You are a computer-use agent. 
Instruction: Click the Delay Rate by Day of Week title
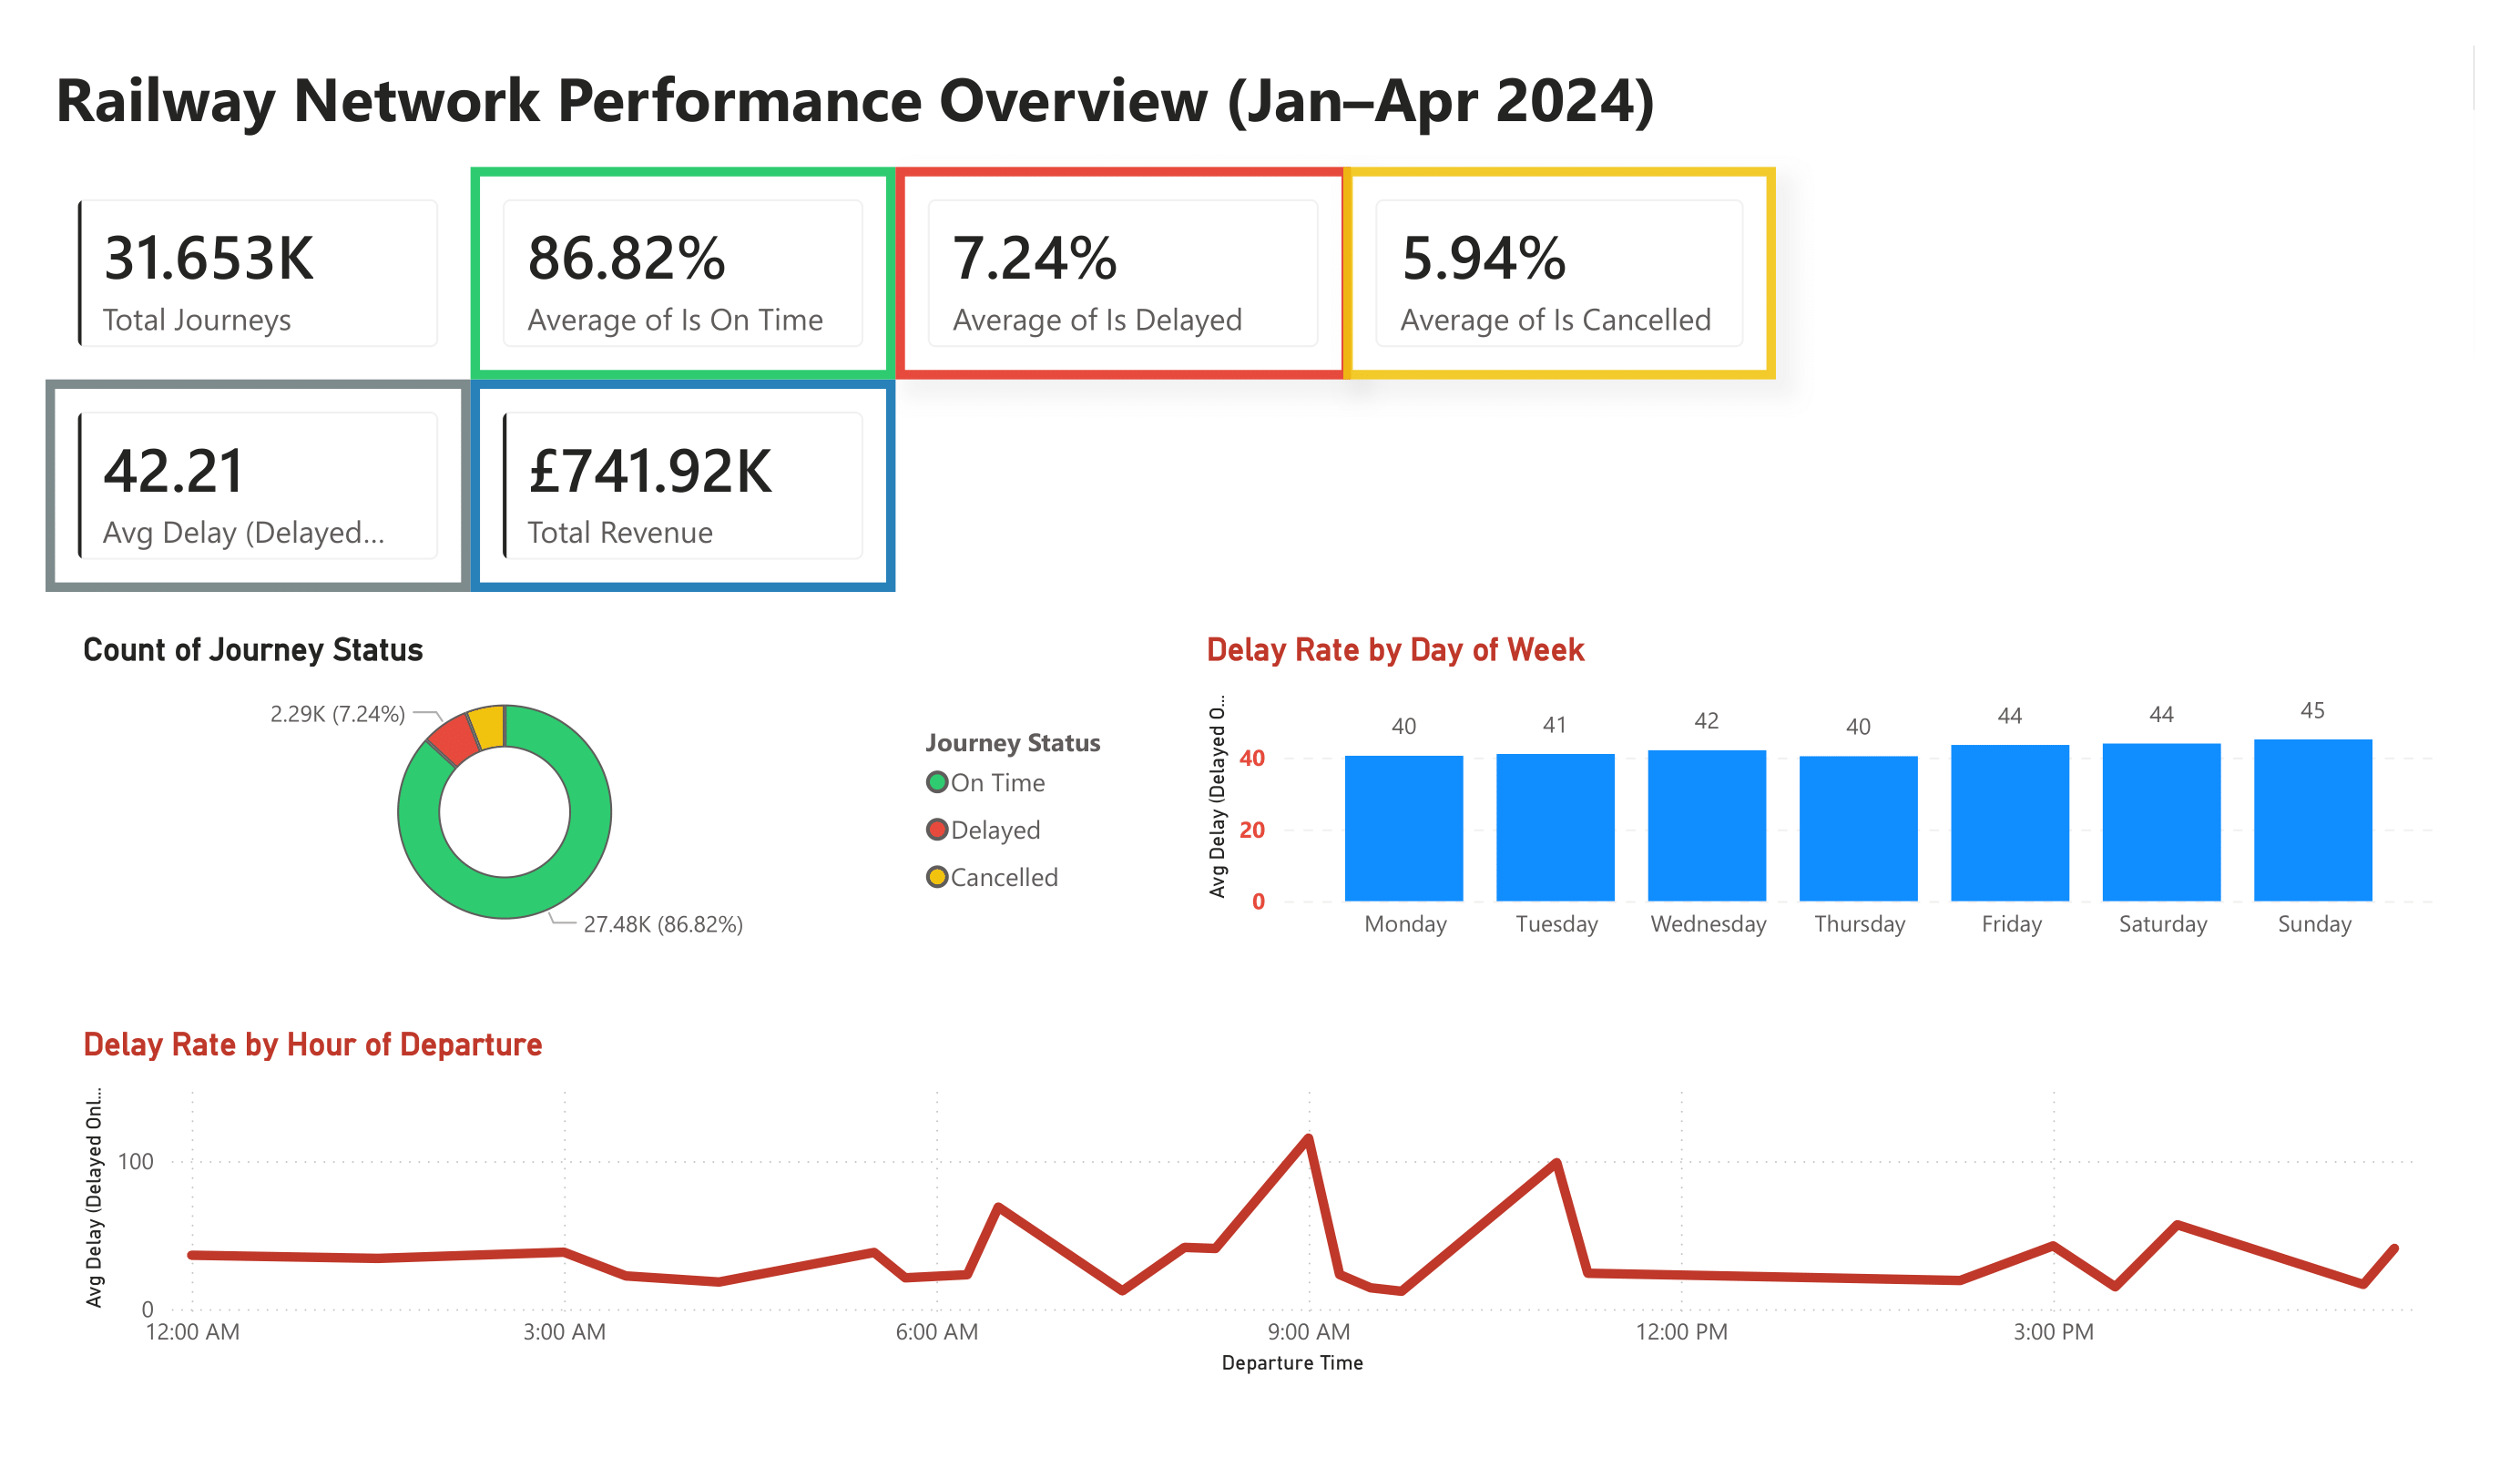point(1394,649)
